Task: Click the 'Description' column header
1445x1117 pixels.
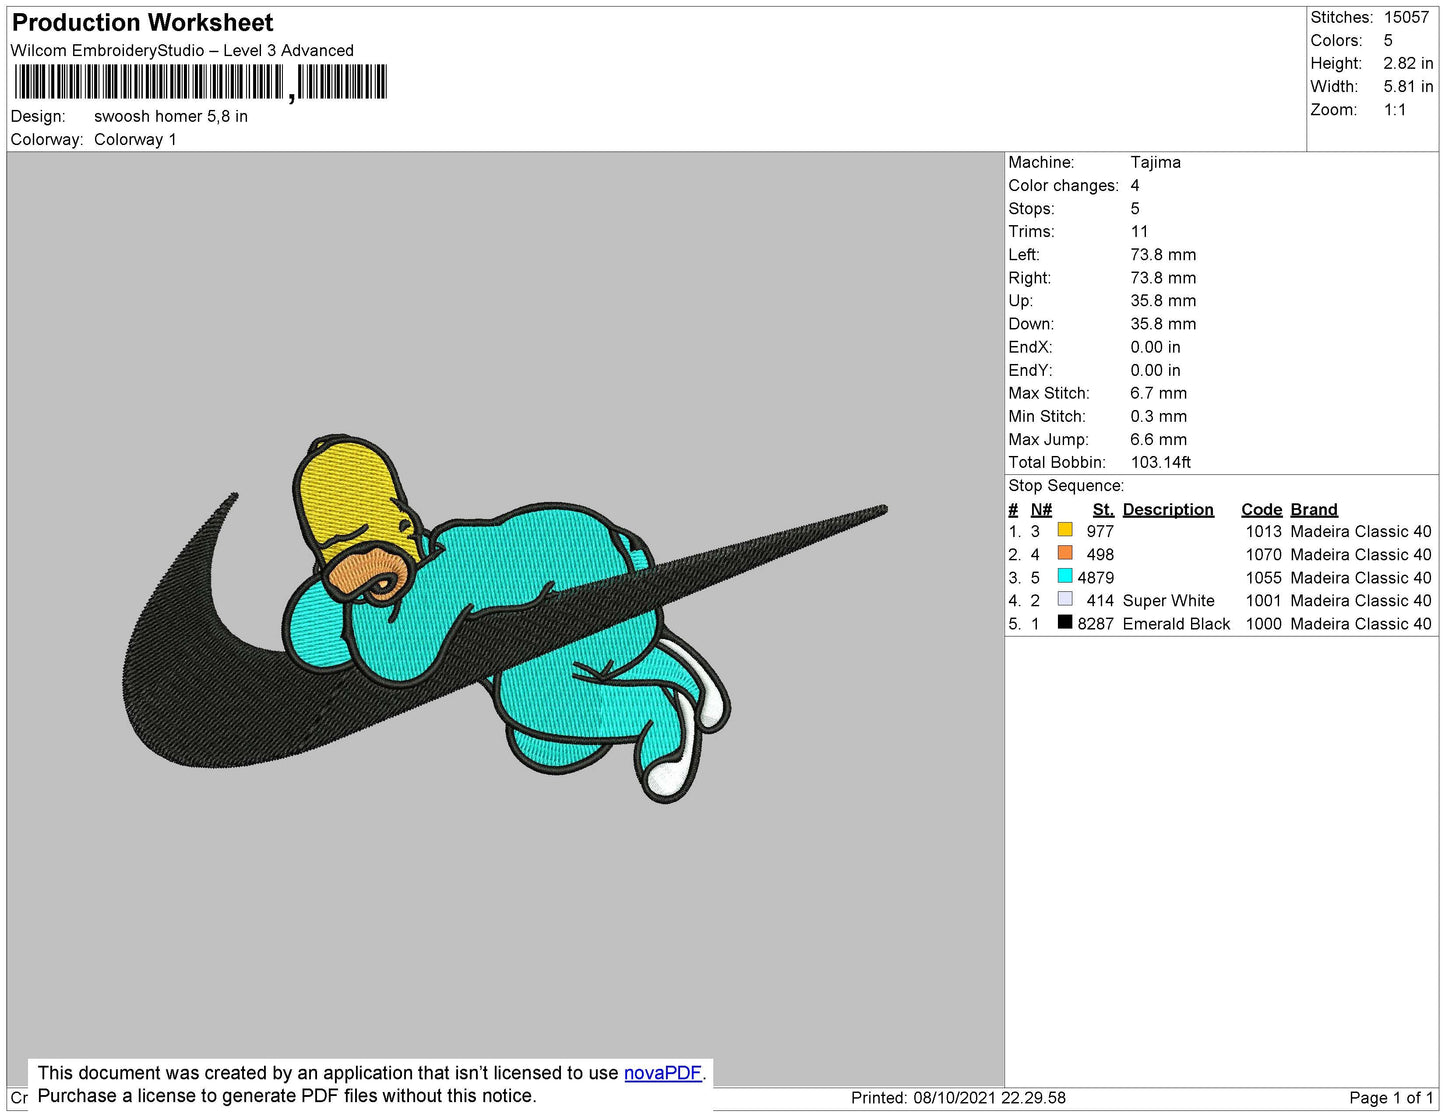Action: click(x=1168, y=510)
